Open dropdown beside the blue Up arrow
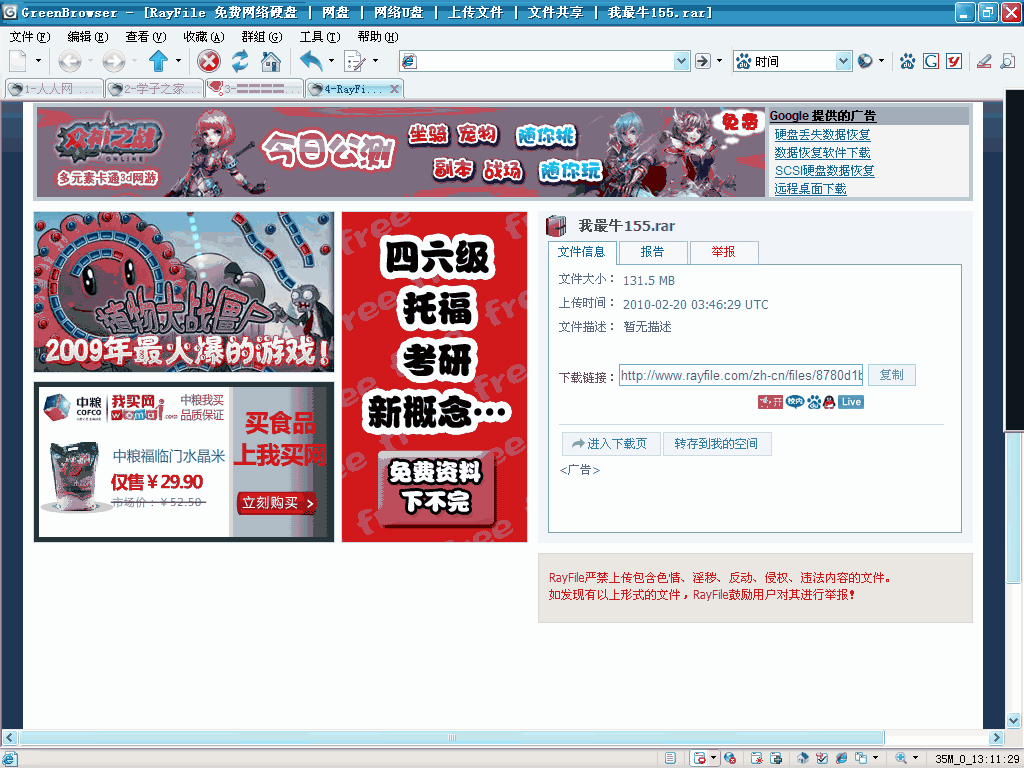 (x=178, y=61)
